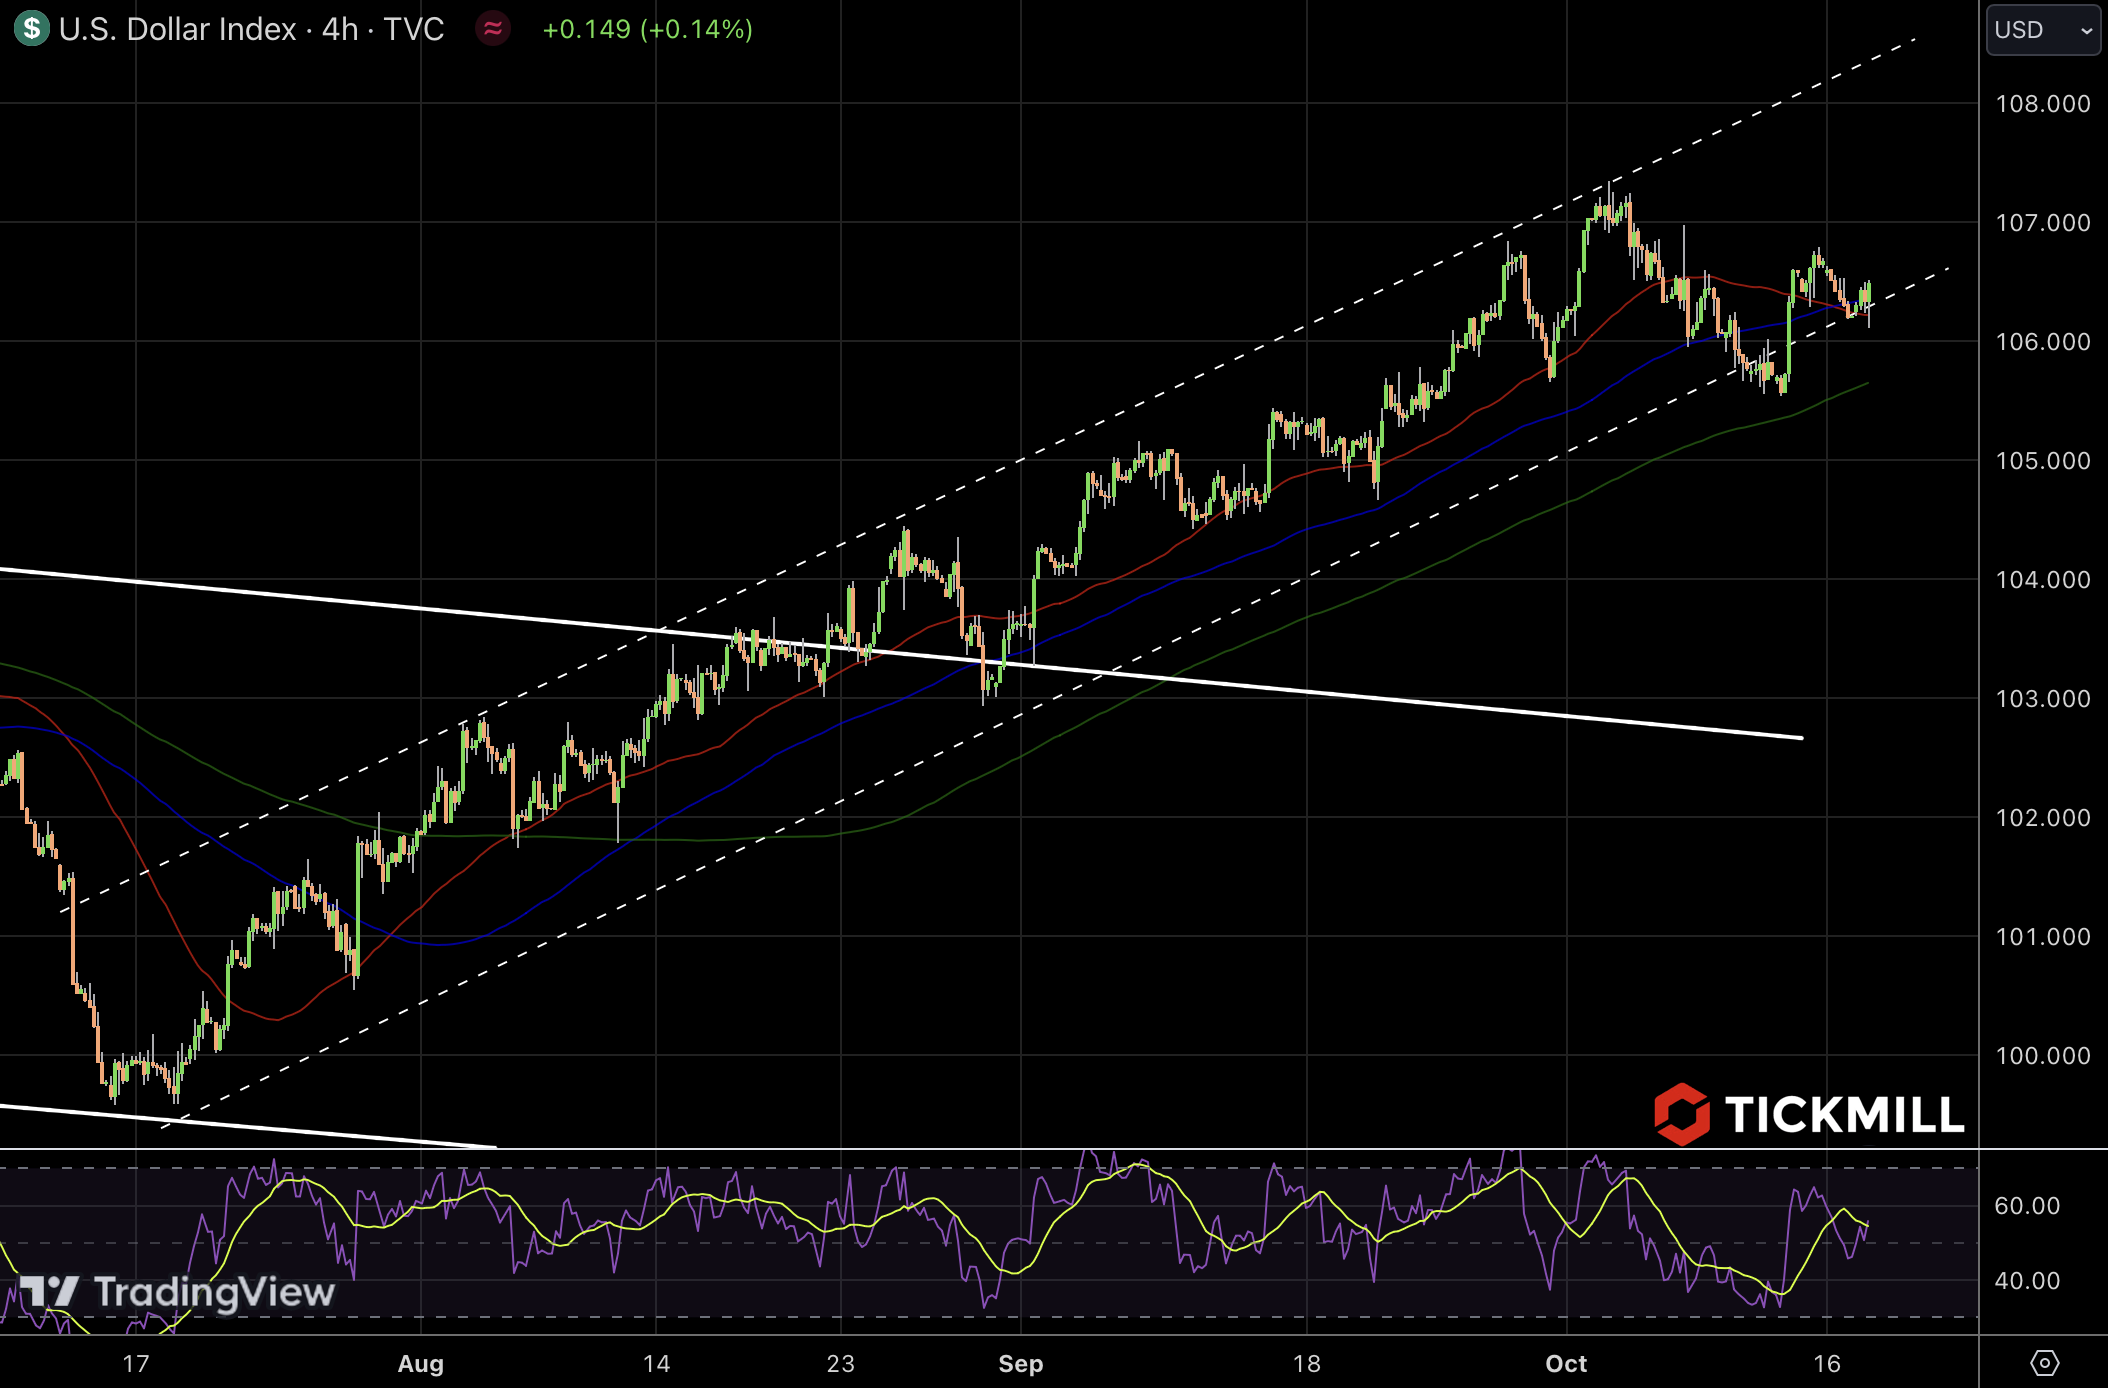2108x1388 pixels.
Task: Click the 40.00 RSI scale label
Action: [2026, 1281]
